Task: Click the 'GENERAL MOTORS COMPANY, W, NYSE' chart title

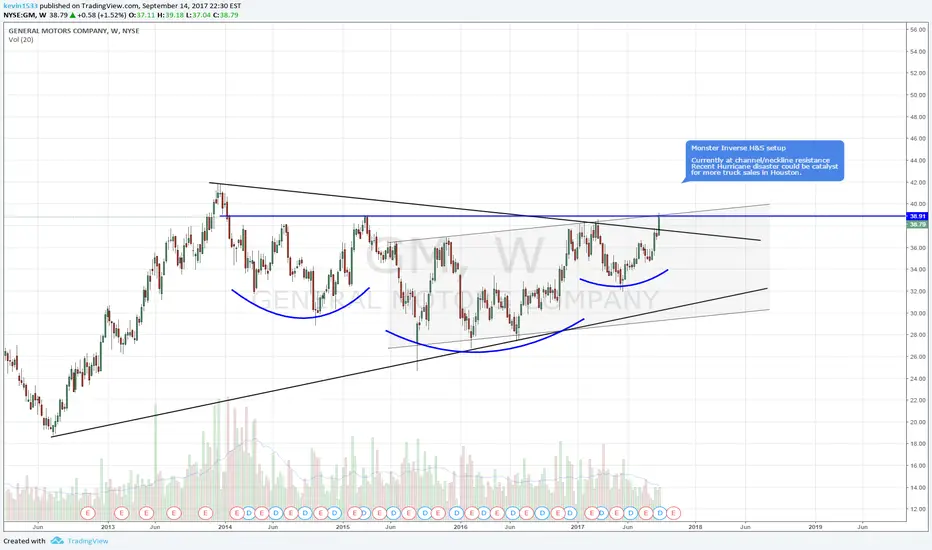Action: click(74, 31)
